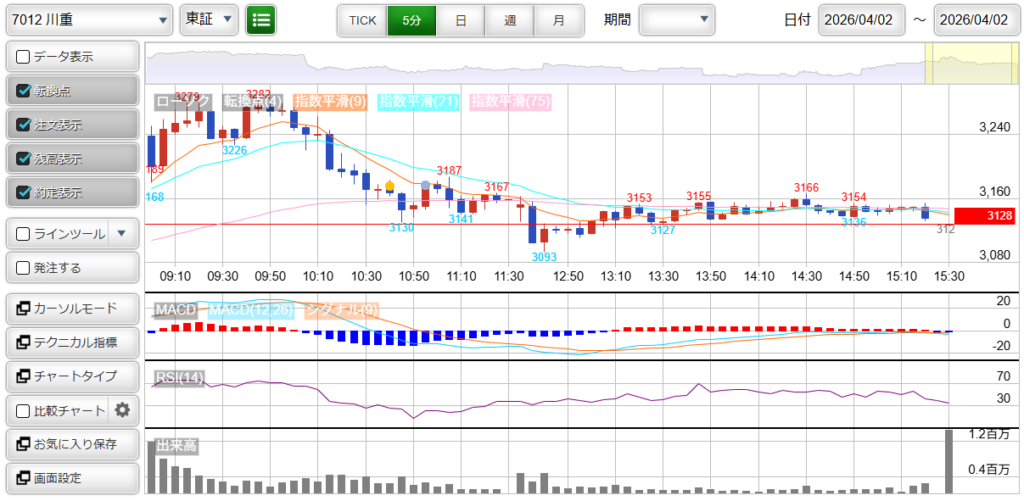The image size is (1024, 501).
Task: Open the カーソルモード popup panel
Action: pyautogui.click(x=72, y=308)
